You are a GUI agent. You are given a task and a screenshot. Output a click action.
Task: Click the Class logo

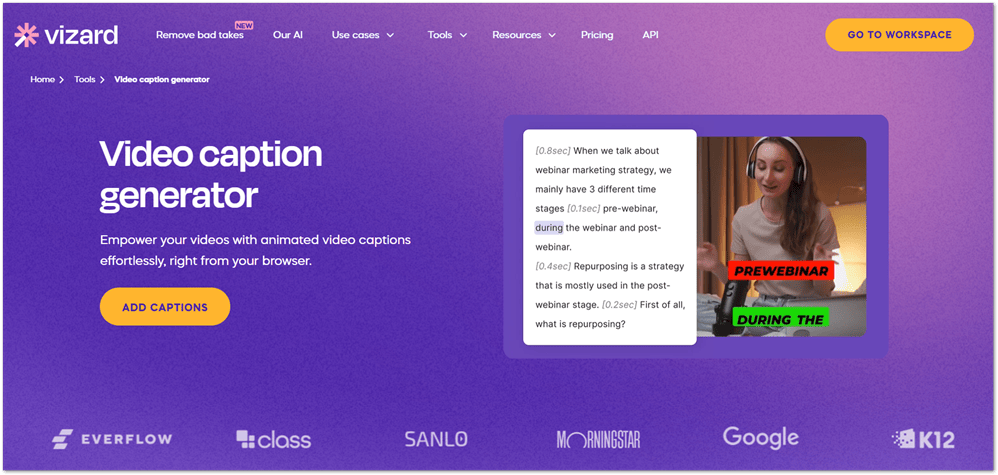click(x=274, y=439)
